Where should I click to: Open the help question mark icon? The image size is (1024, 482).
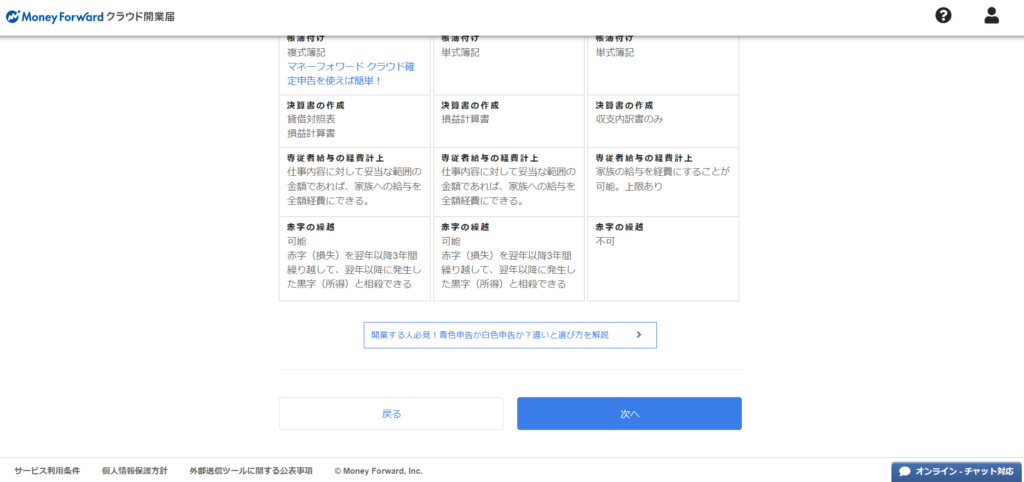(x=943, y=15)
